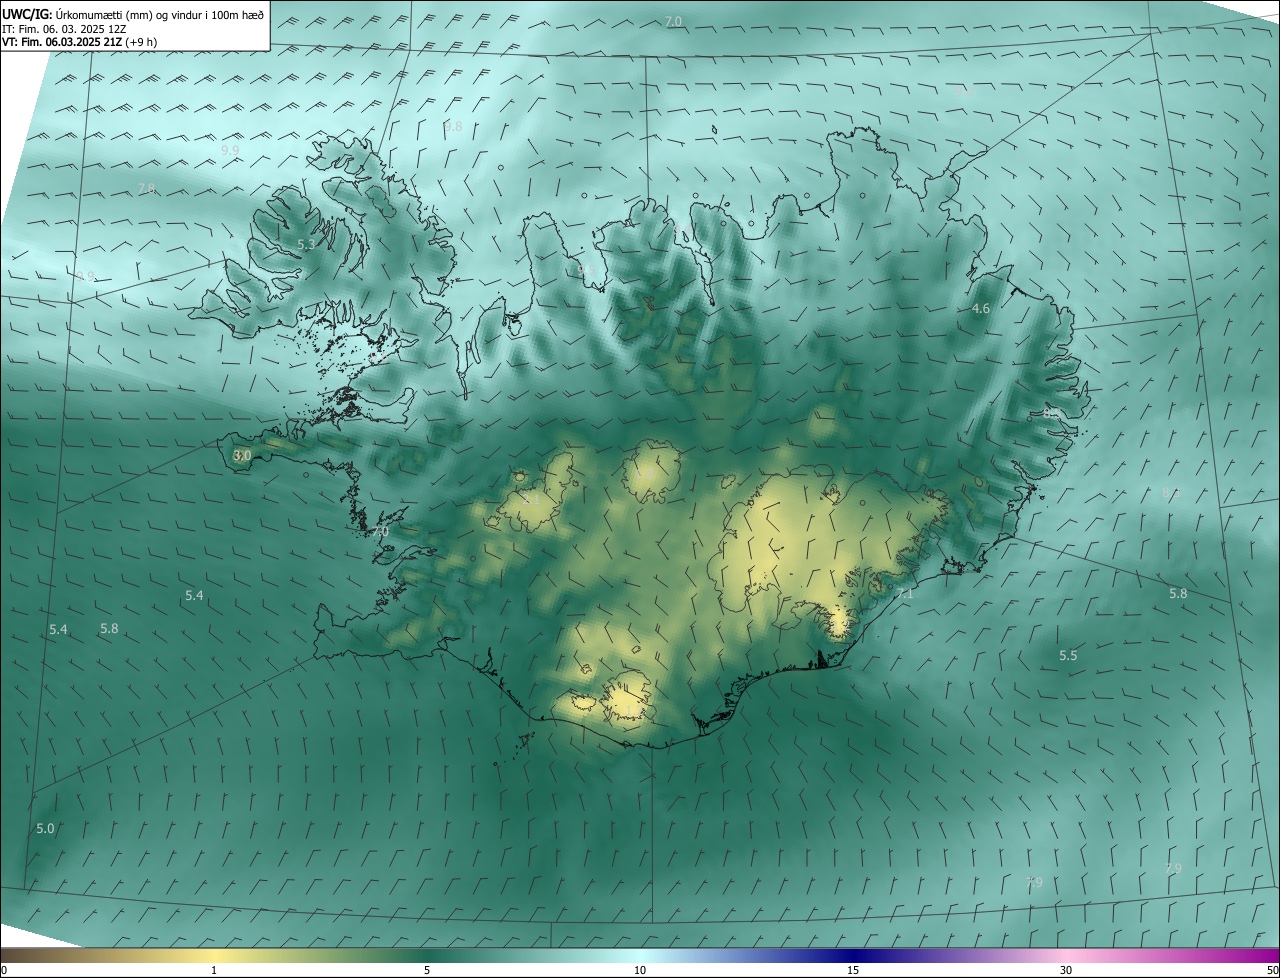Click the '0' label starting the color scale
Image resolution: width=1280 pixels, height=978 pixels.
click(x=4, y=971)
